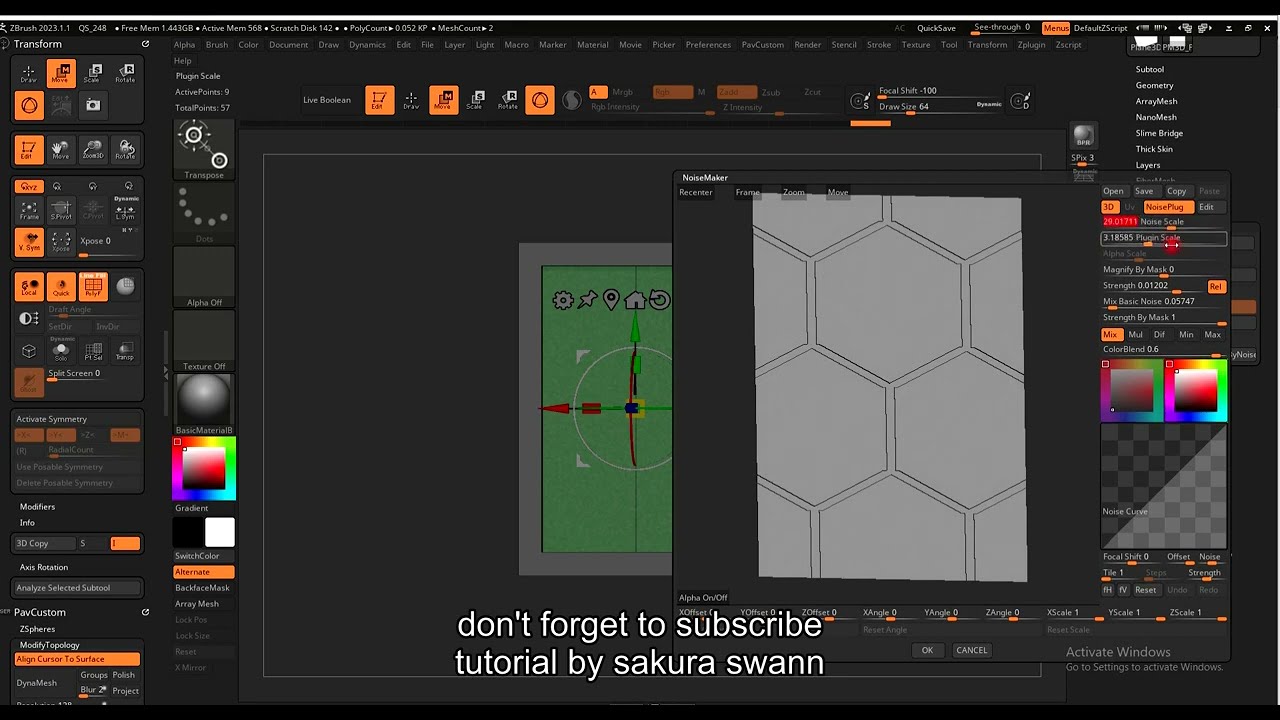Image resolution: width=1280 pixels, height=720 pixels.
Task: Expand the Modifiers section
Action: pyautogui.click(x=37, y=507)
